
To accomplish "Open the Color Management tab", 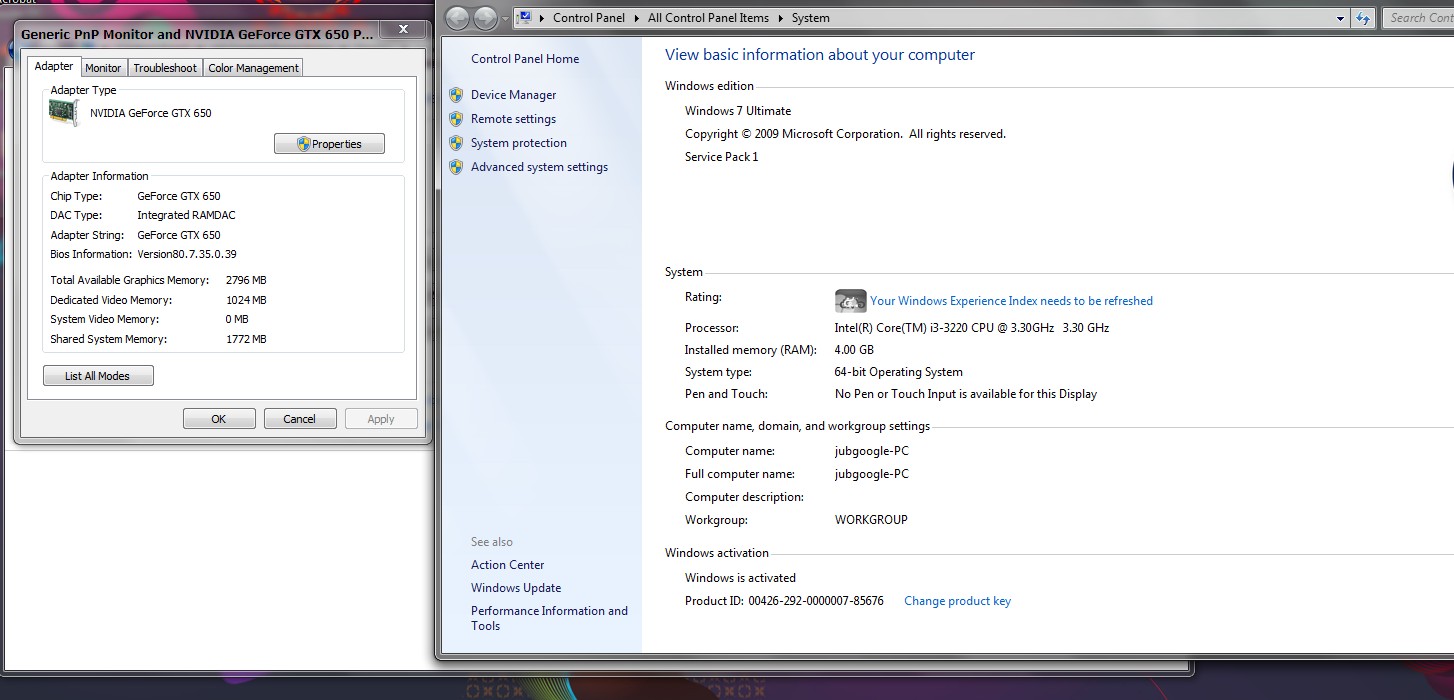I will click(253, 68).
